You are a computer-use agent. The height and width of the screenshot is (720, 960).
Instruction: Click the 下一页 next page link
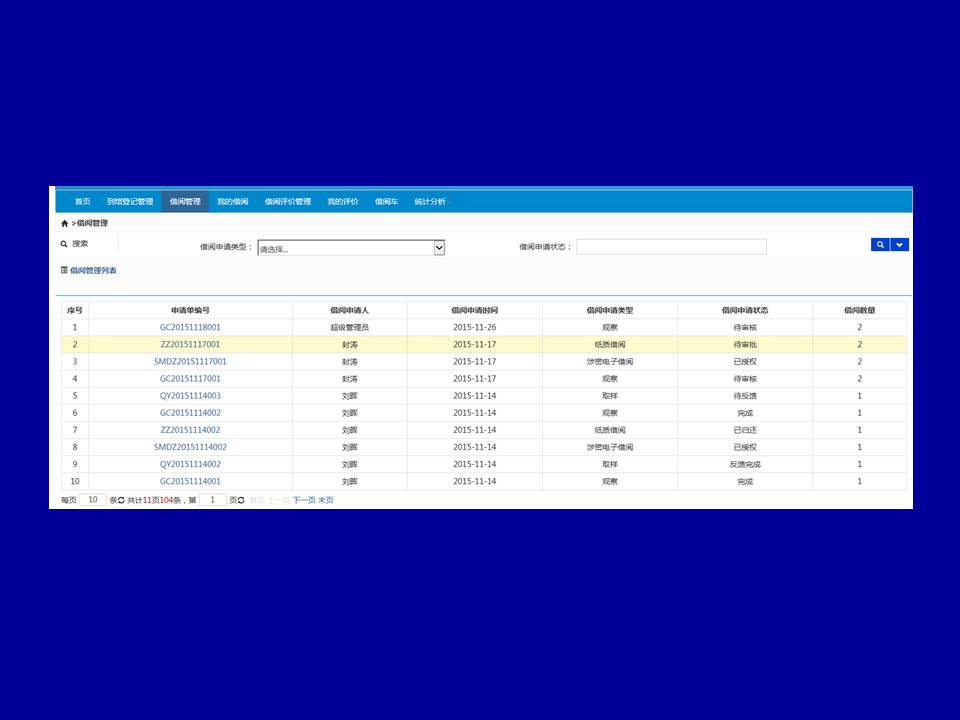coord(304,500)
